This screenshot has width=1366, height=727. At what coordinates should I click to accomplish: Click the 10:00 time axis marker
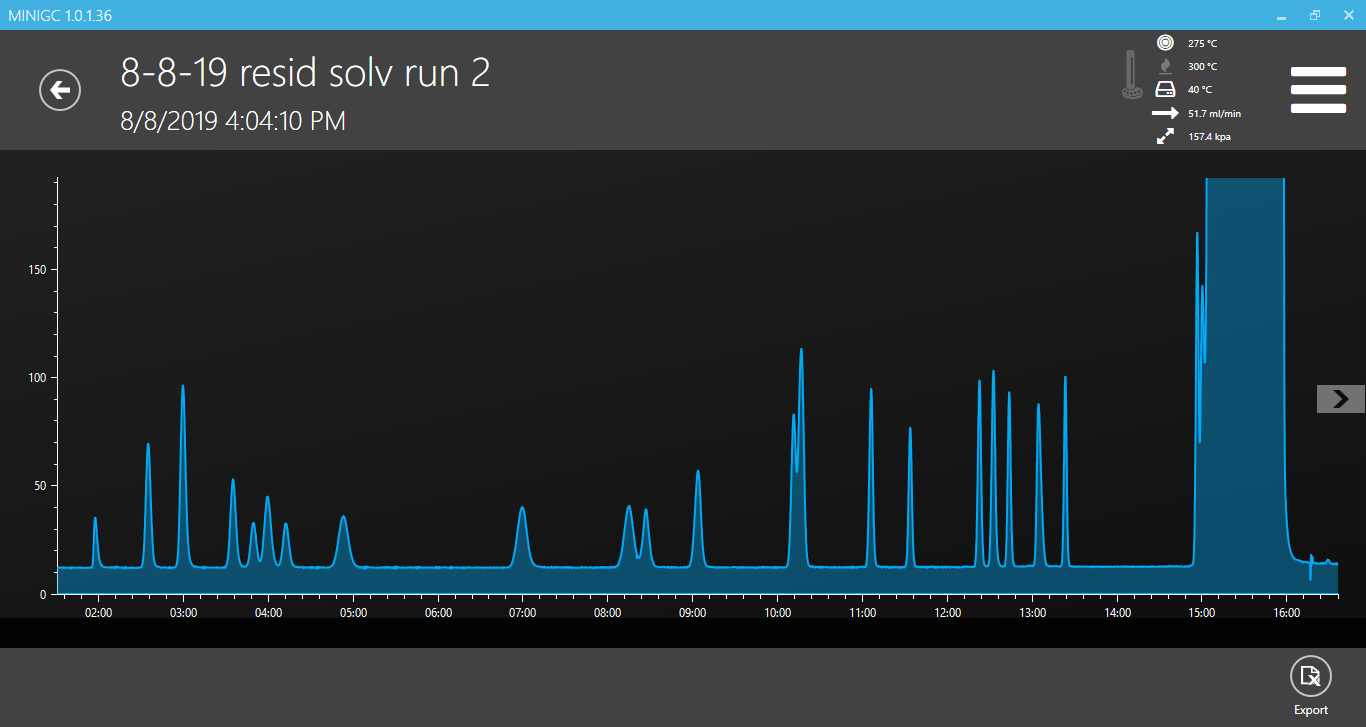pyautogui.click(x=777, y=613)
